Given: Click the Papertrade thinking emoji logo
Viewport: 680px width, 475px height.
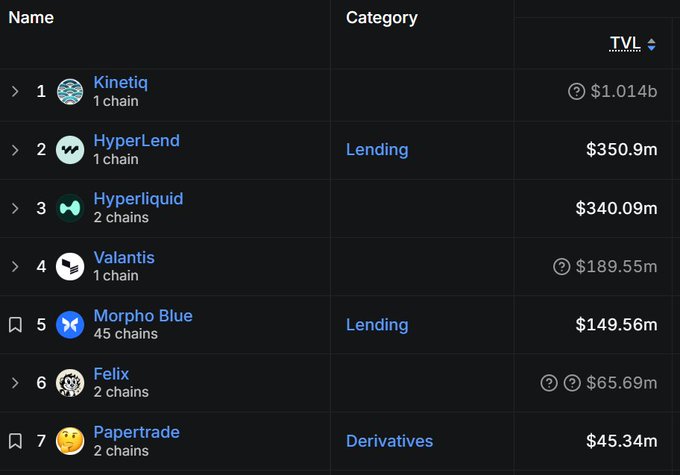Looking at the screenshot, I should pos(70,441).
